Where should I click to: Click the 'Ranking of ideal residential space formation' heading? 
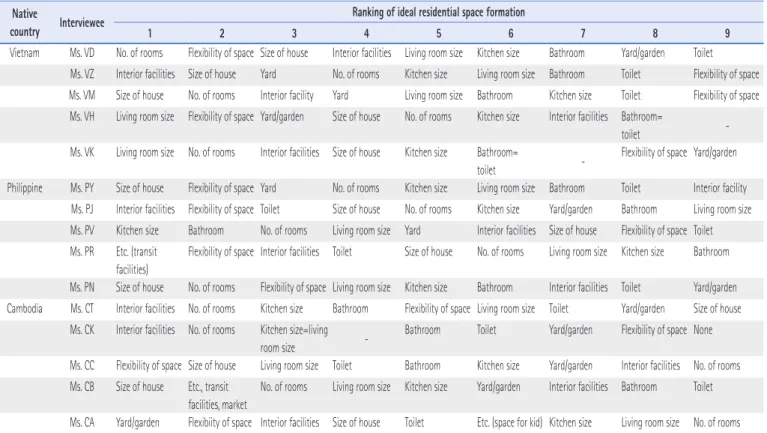pyautogui.click(x=438, y=12)
